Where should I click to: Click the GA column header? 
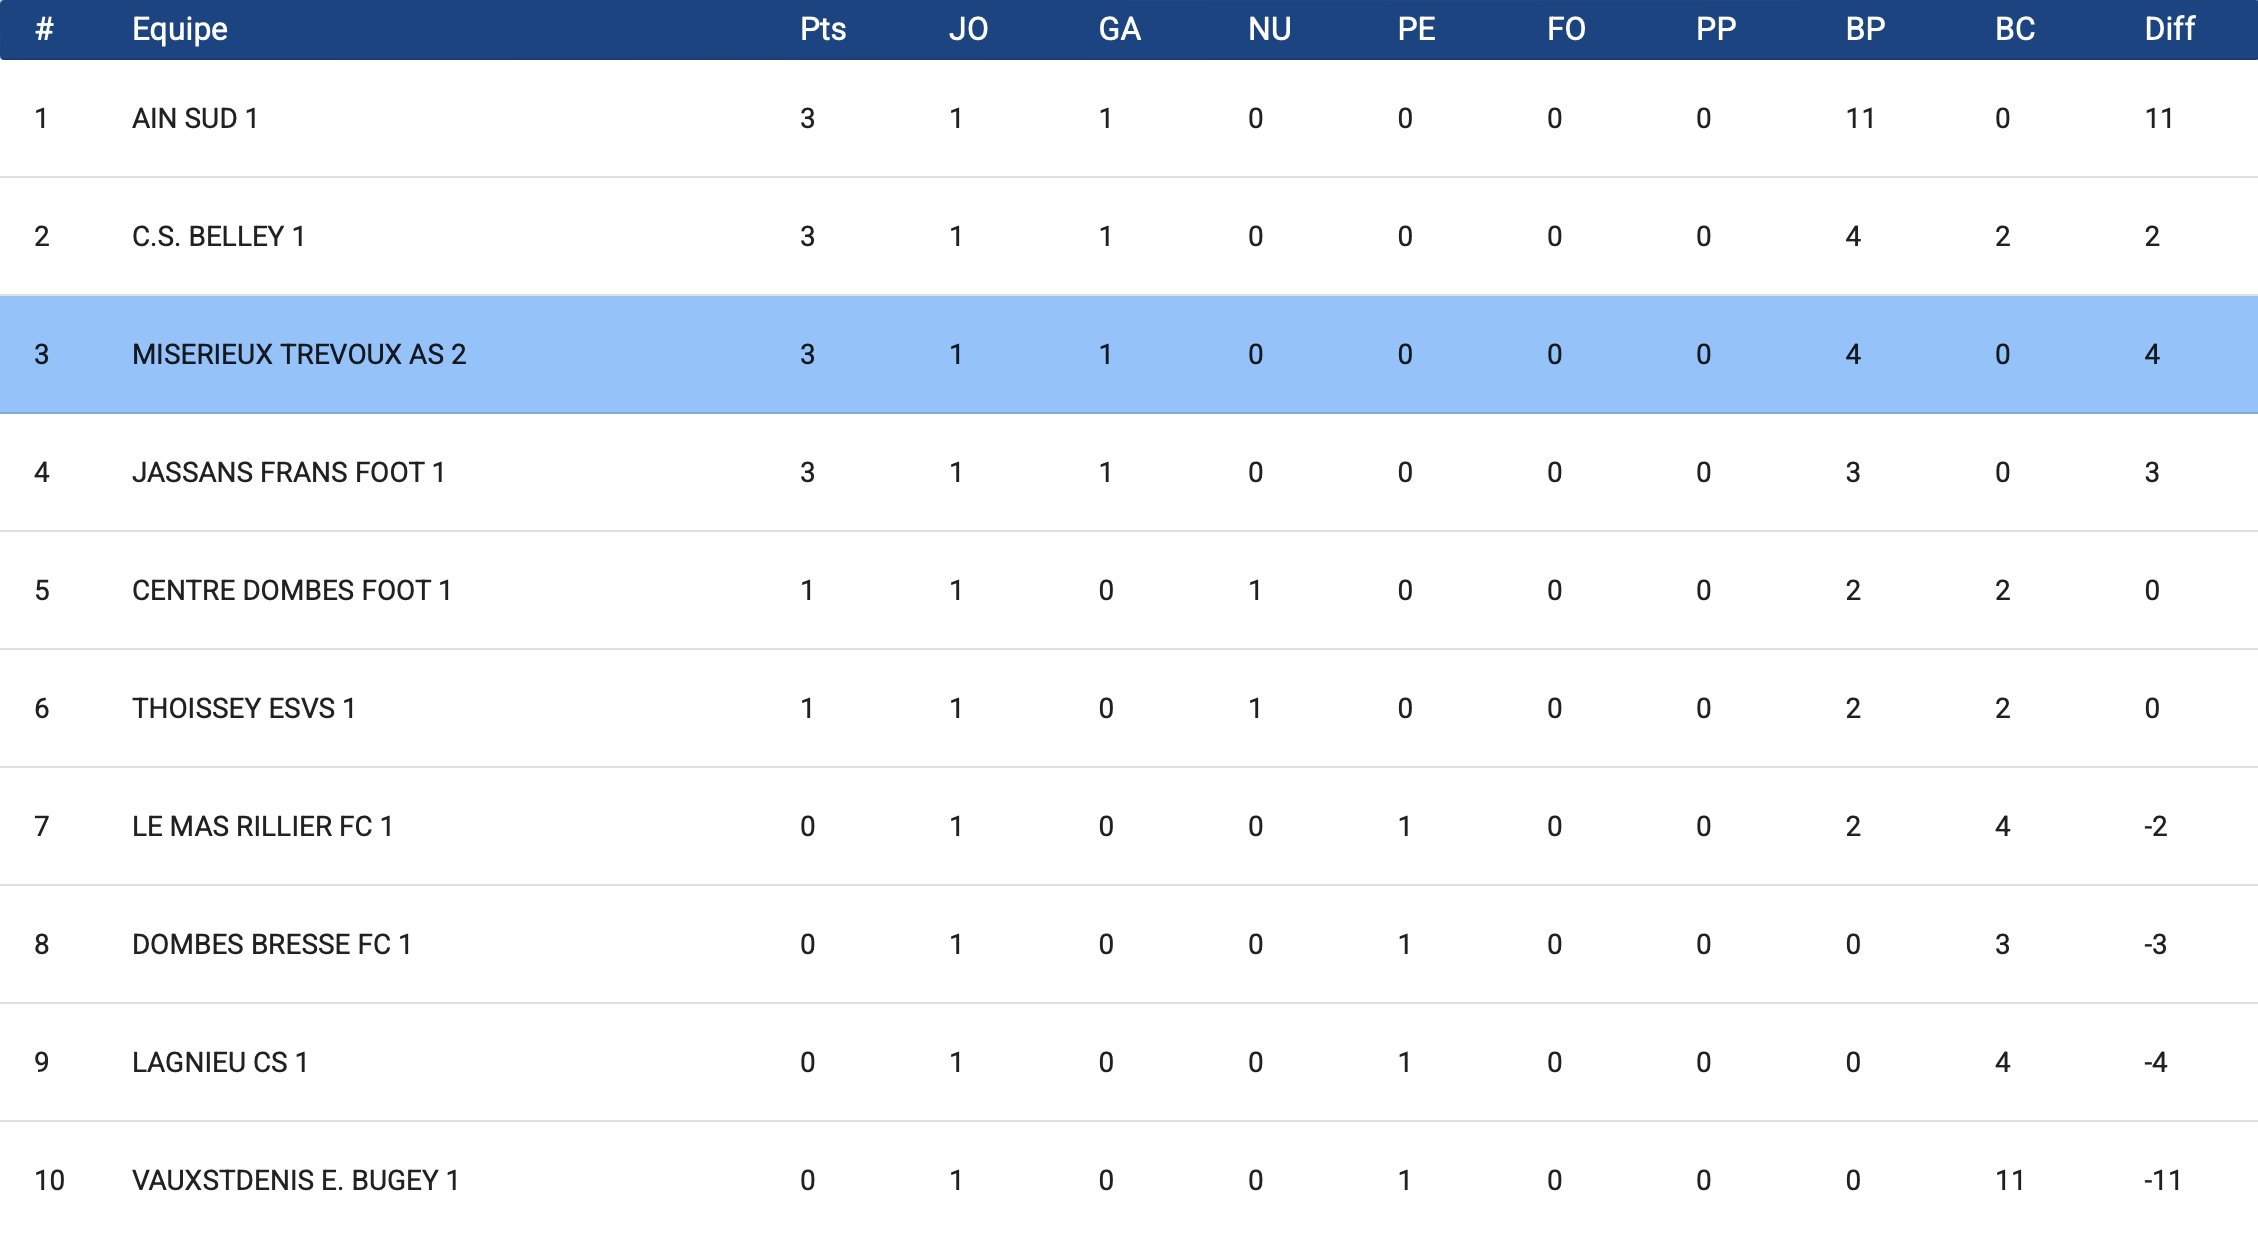(x=1119, y=29)
